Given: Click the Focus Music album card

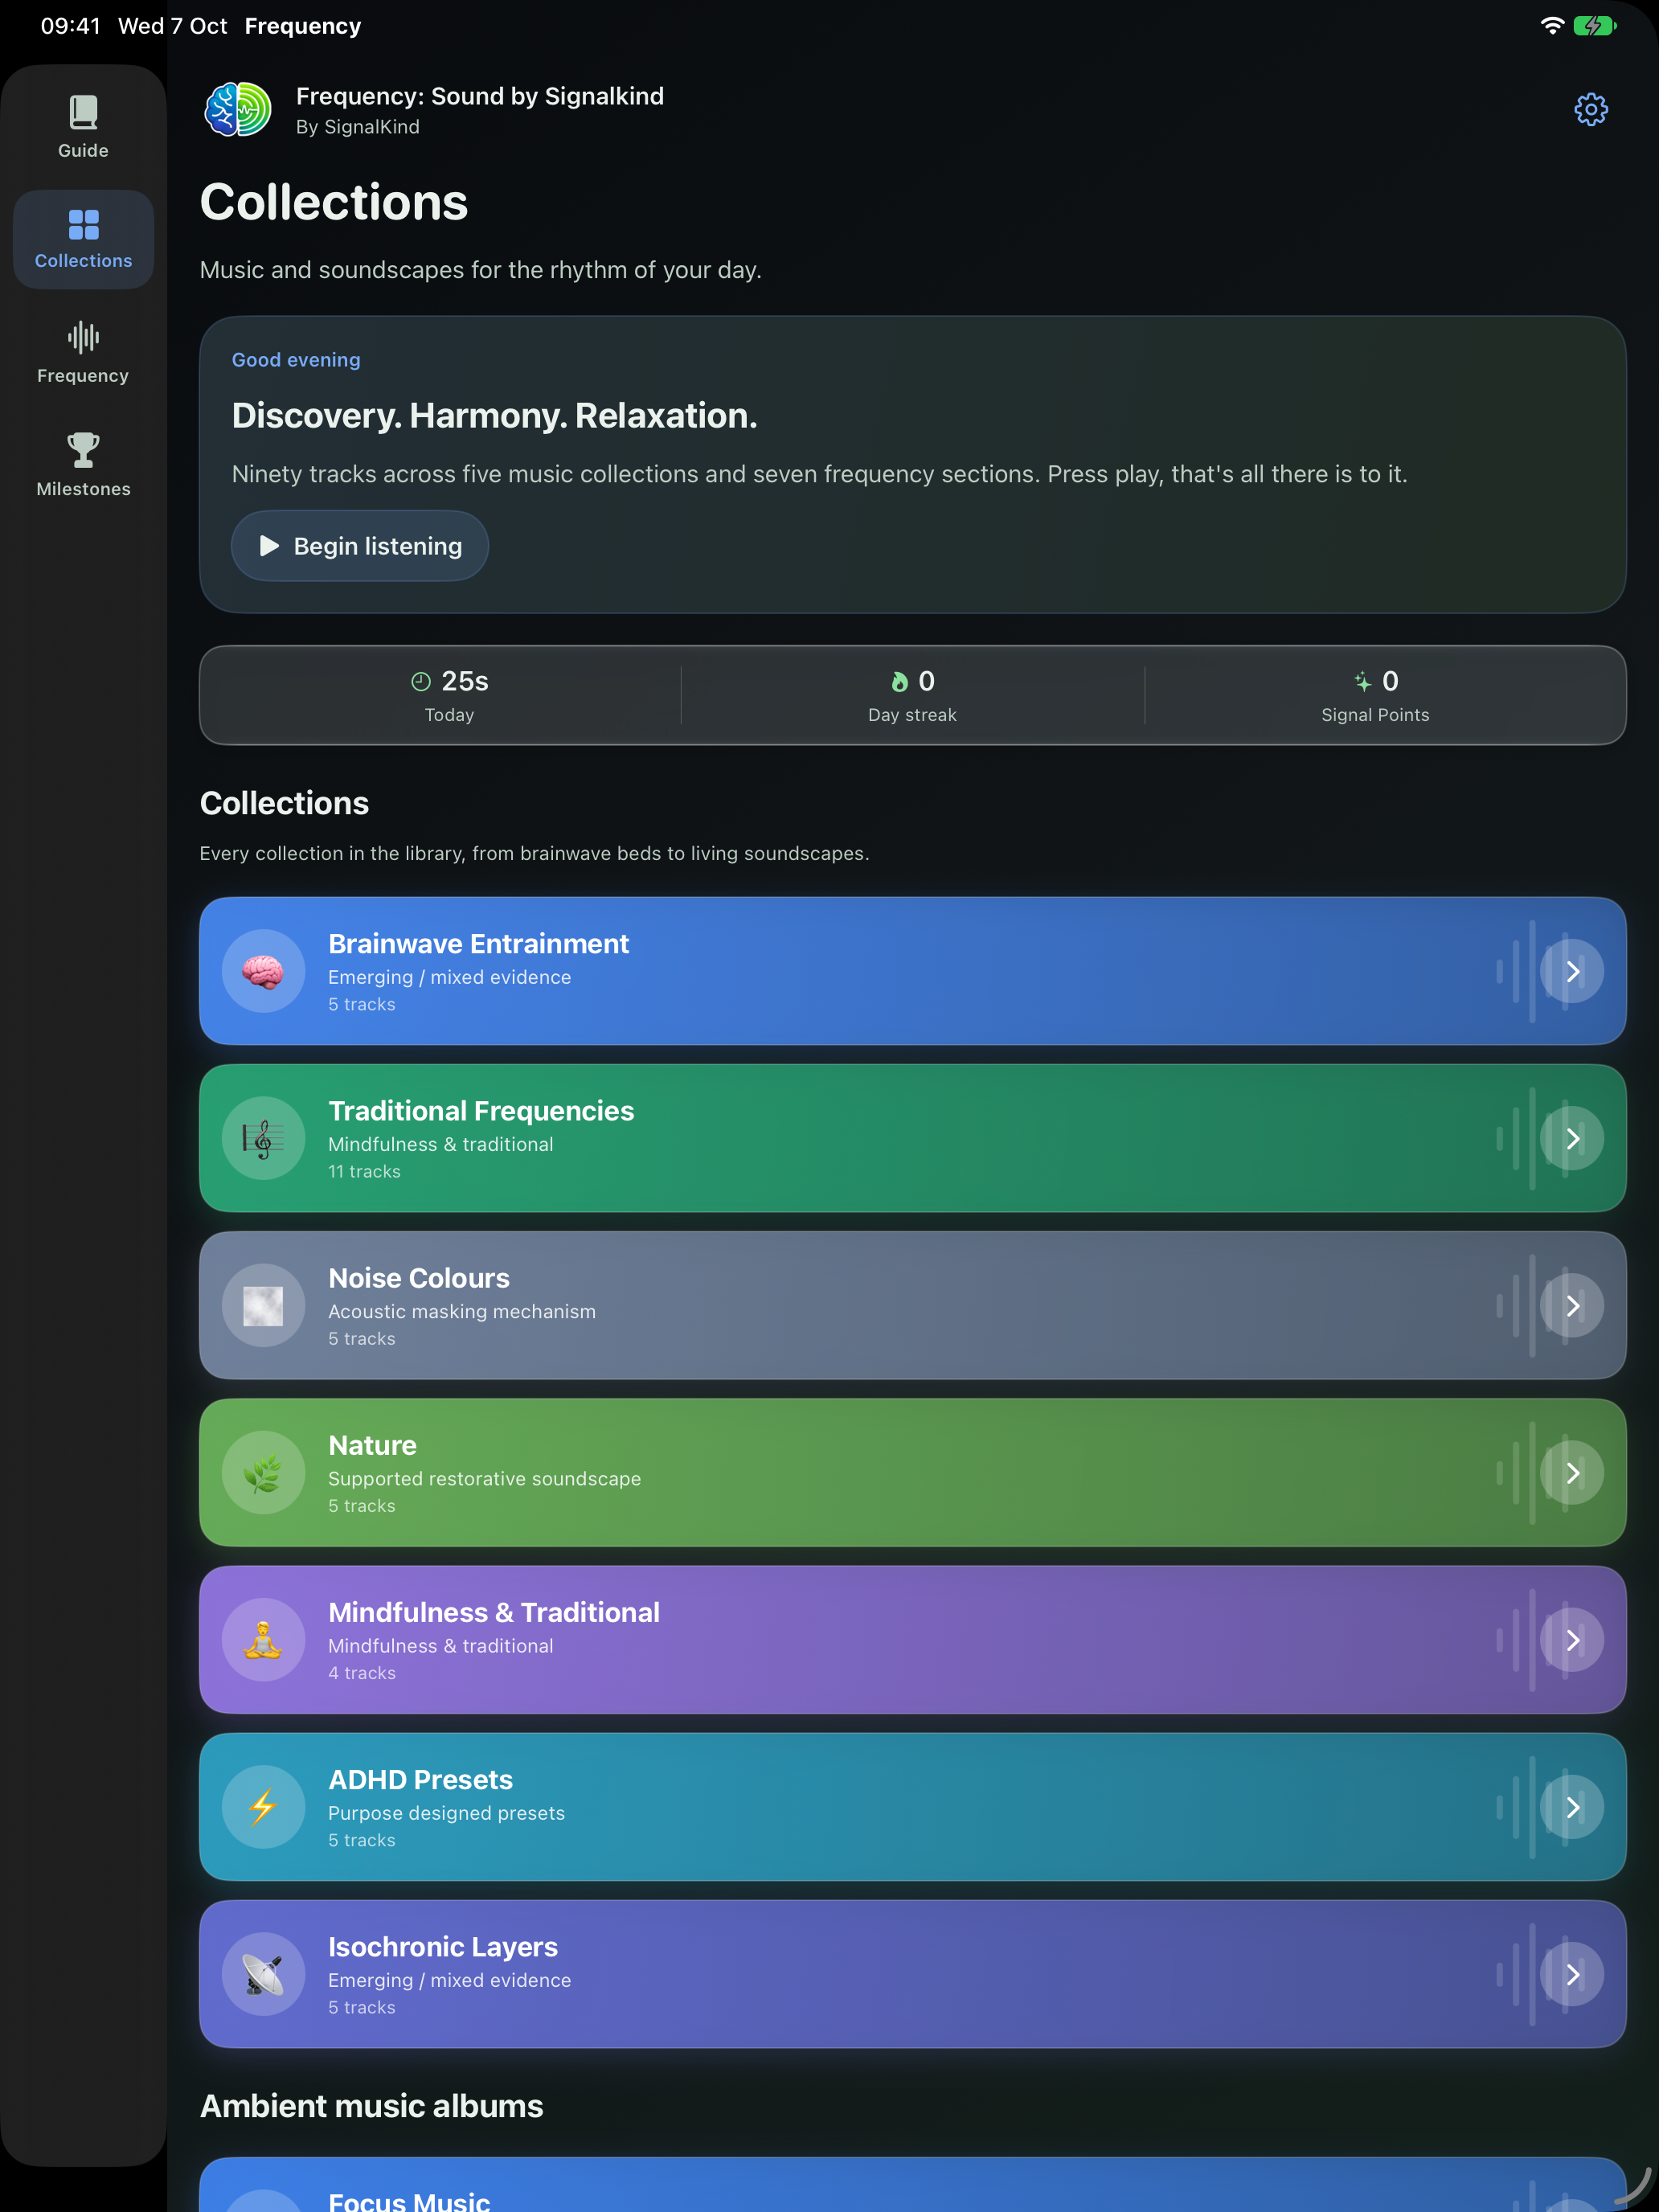Looking at the screenshot, I should click(x=912, y=2185).
